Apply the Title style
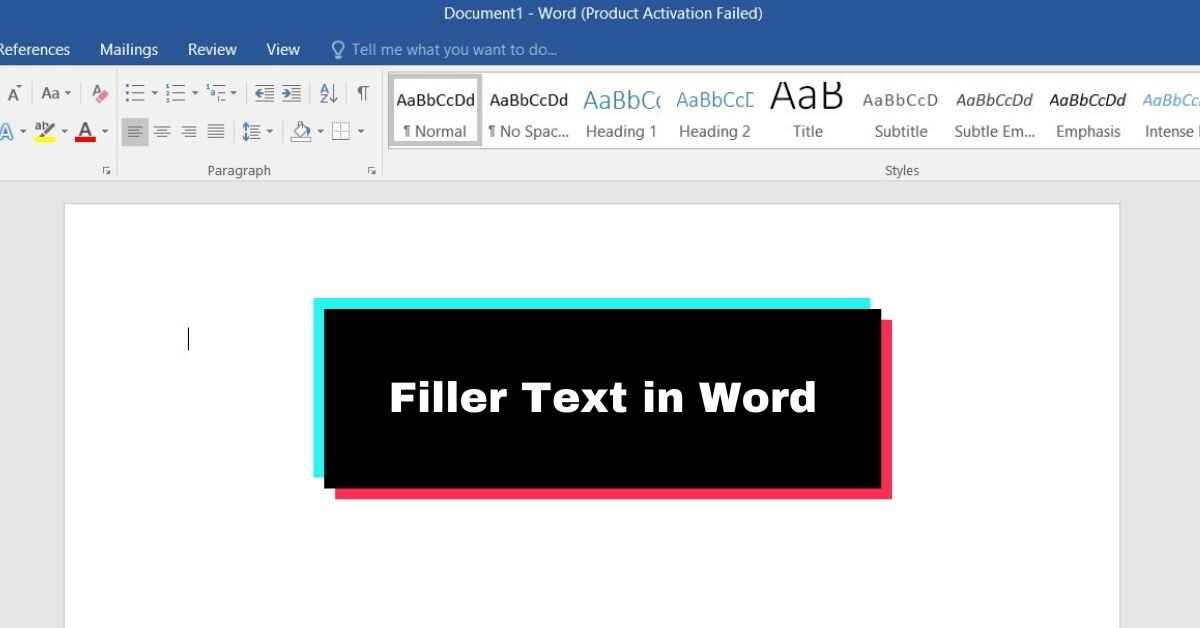 pyautogui.click(x=807, y=111)
